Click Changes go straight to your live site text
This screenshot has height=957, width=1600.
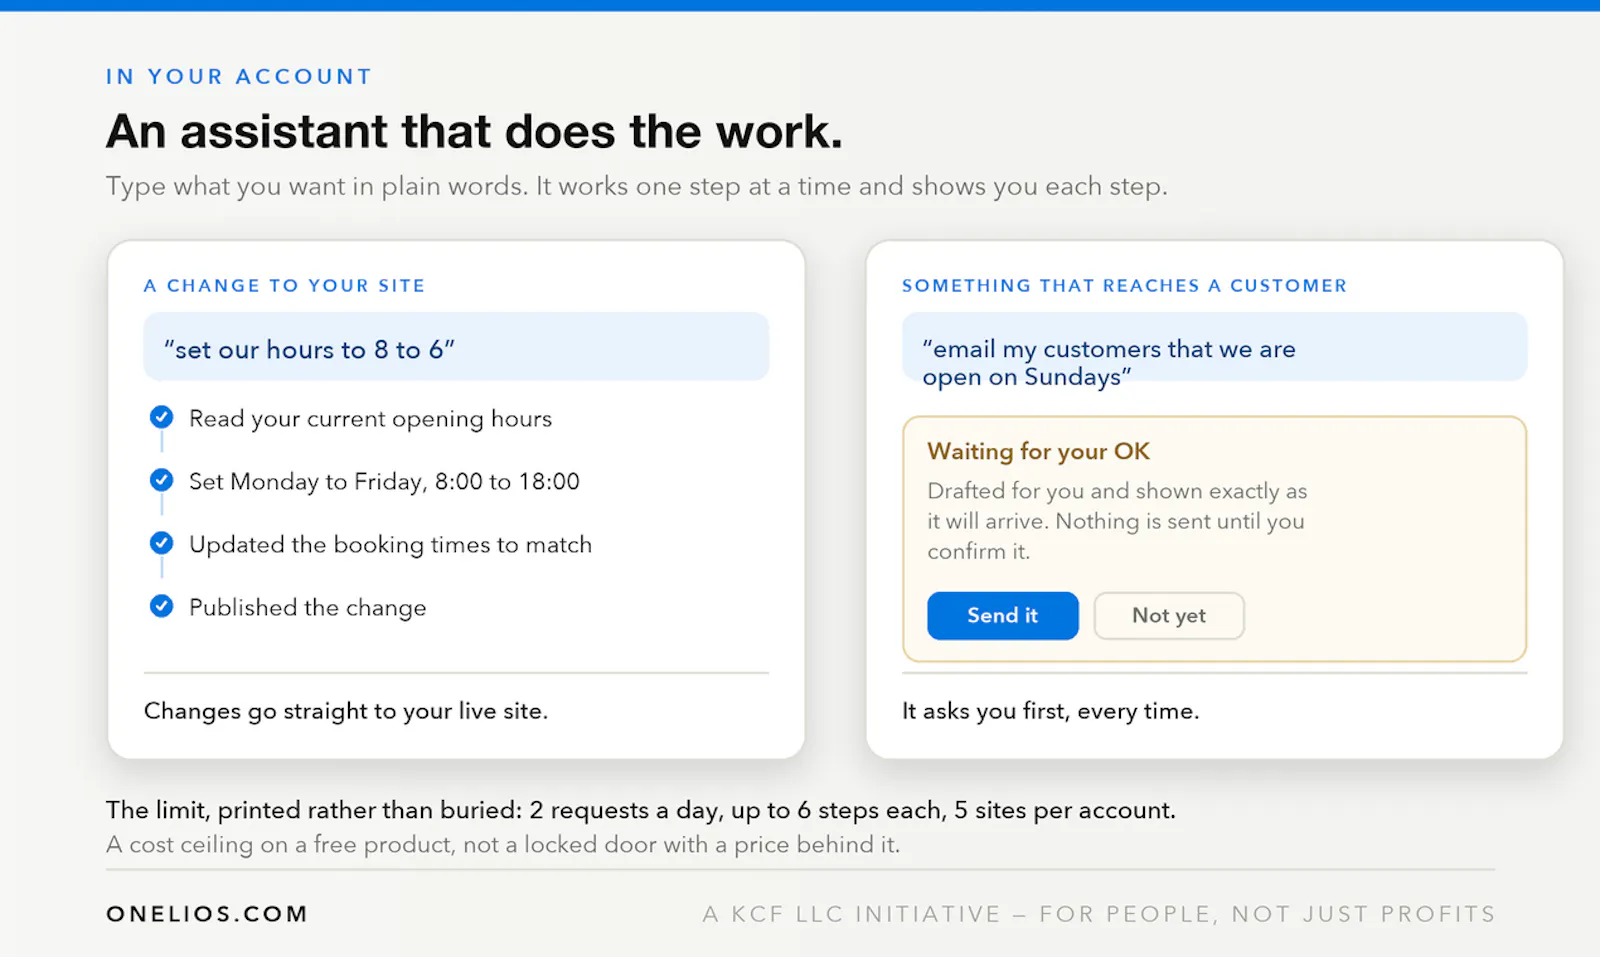point(346,711)
